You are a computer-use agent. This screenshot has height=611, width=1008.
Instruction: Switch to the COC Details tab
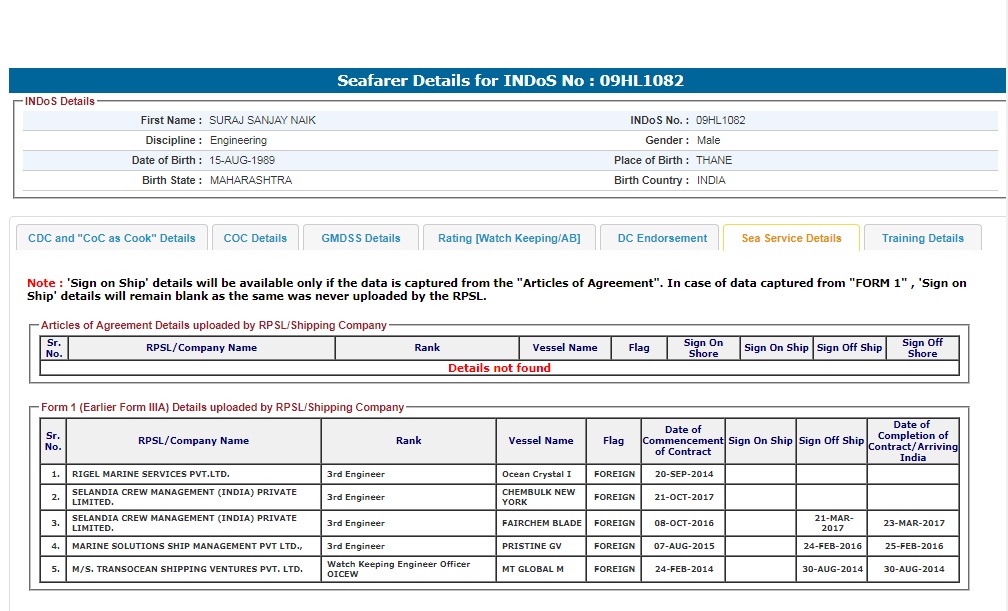(255, 238)
